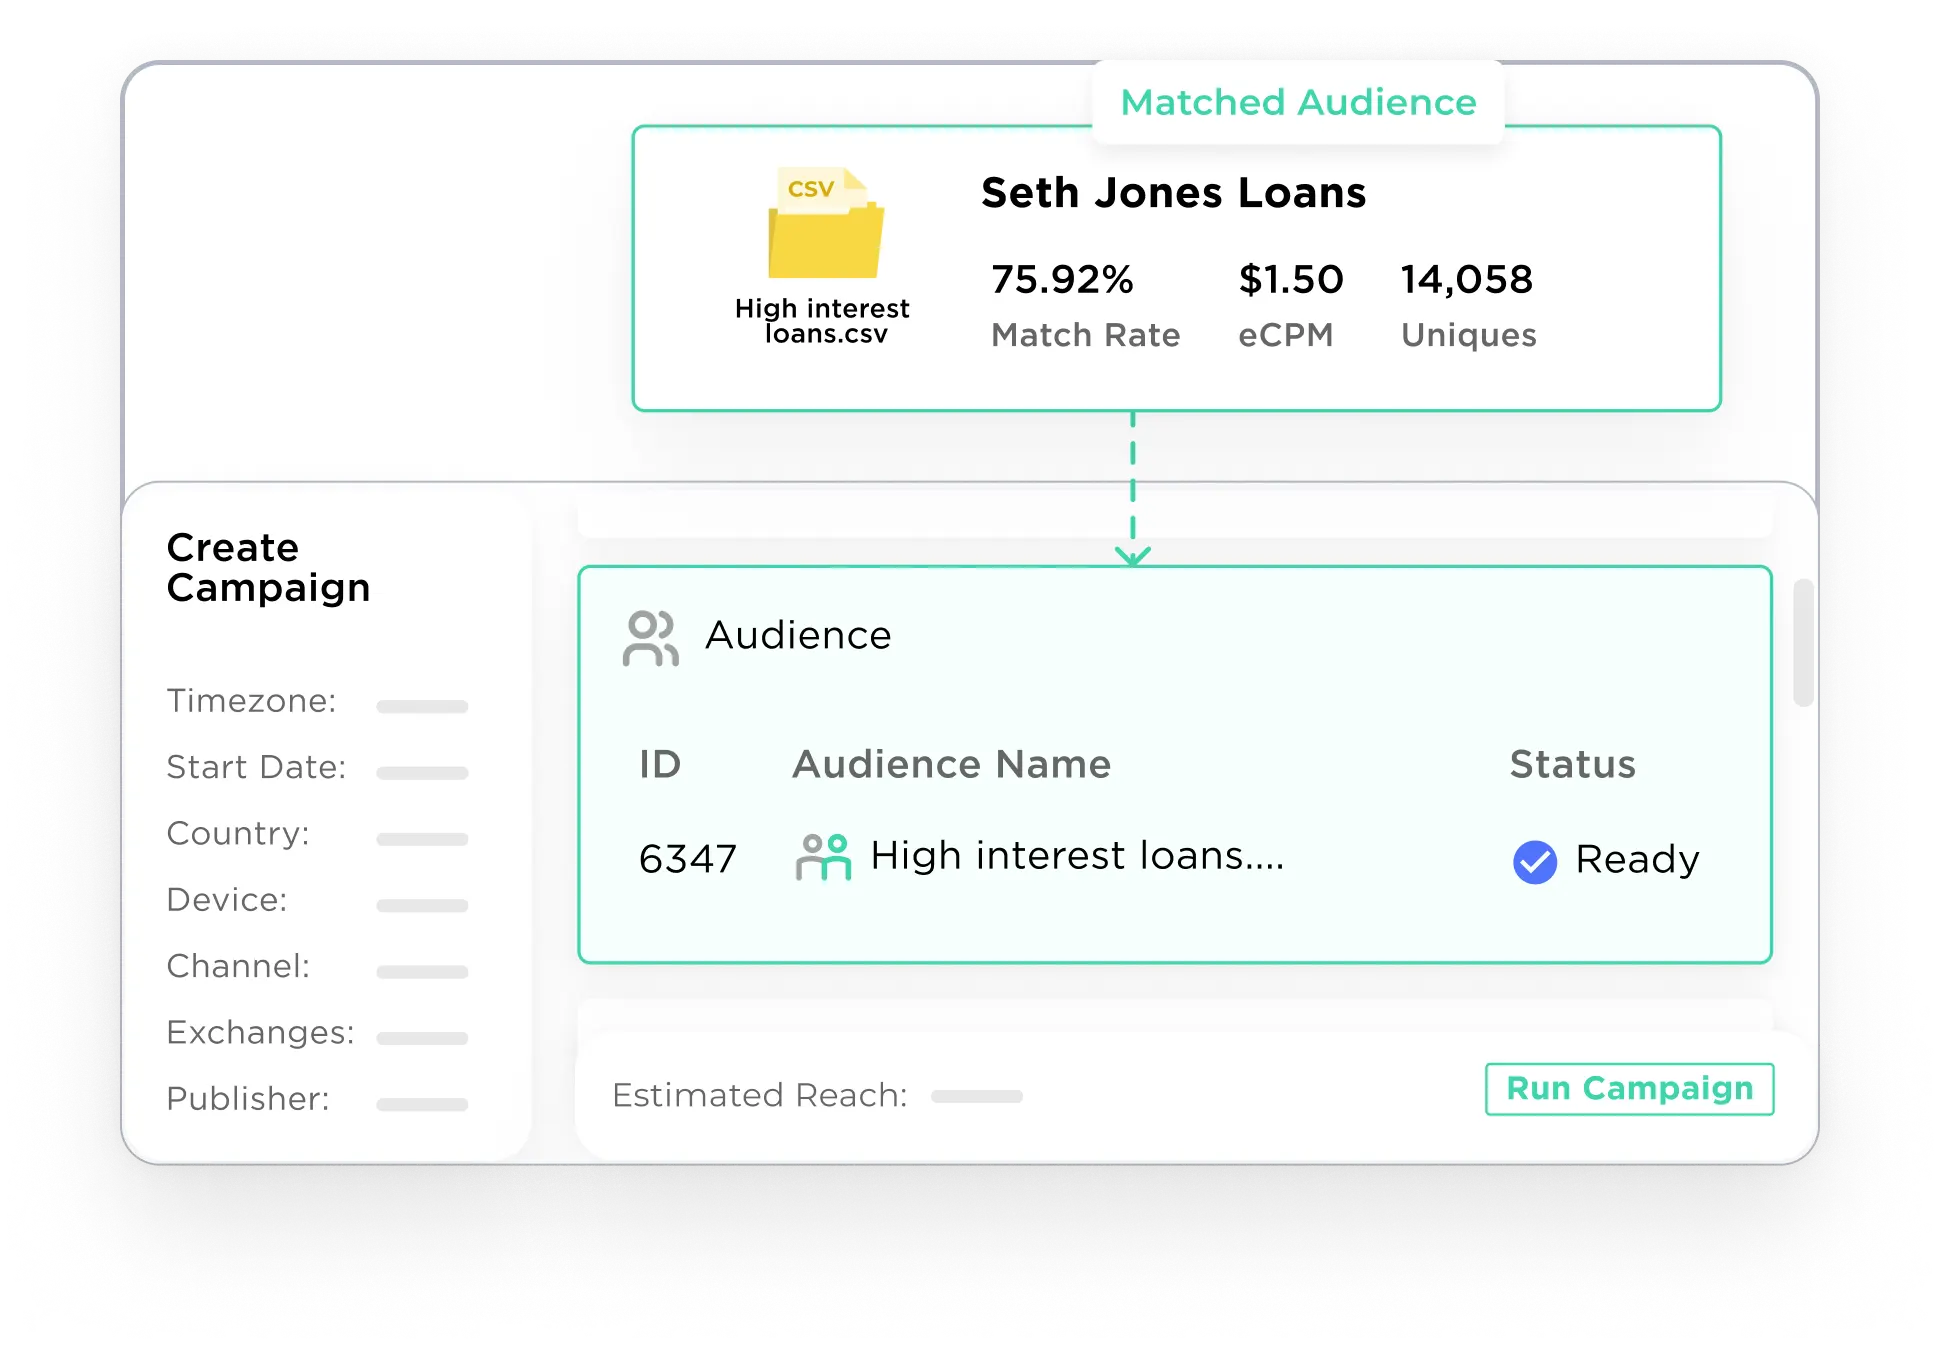Click the Country field placeholder
This screenshot has height=1346, width=1940.
tap(422, 839)
